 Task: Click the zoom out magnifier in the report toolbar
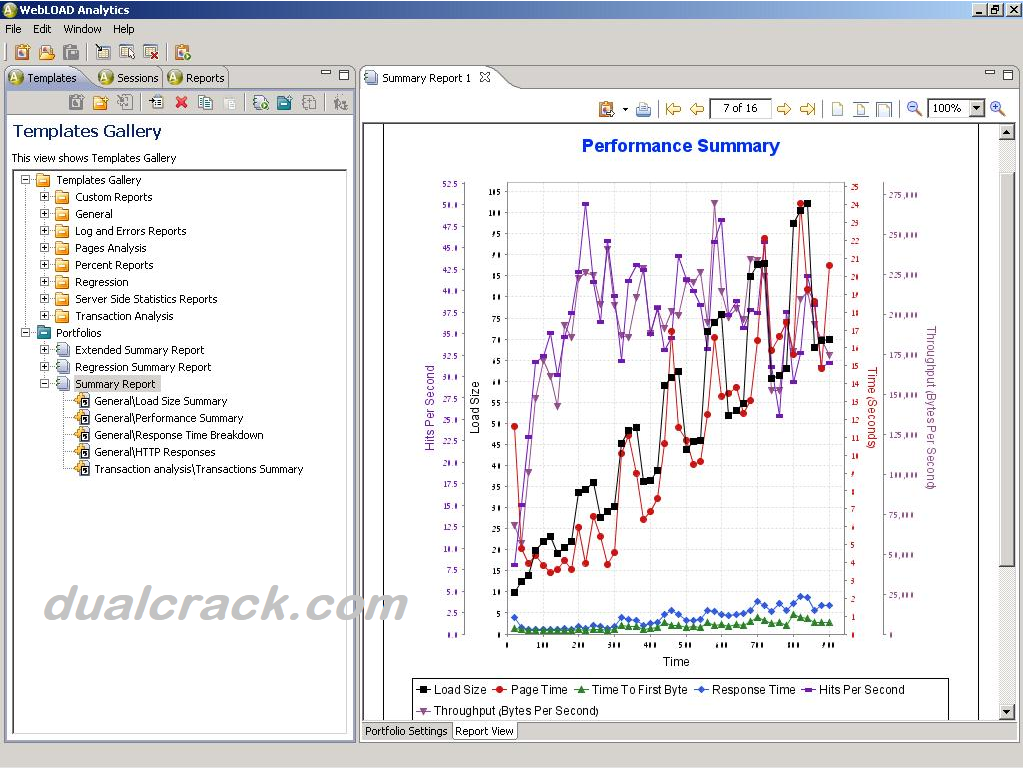tap(913, 108)
